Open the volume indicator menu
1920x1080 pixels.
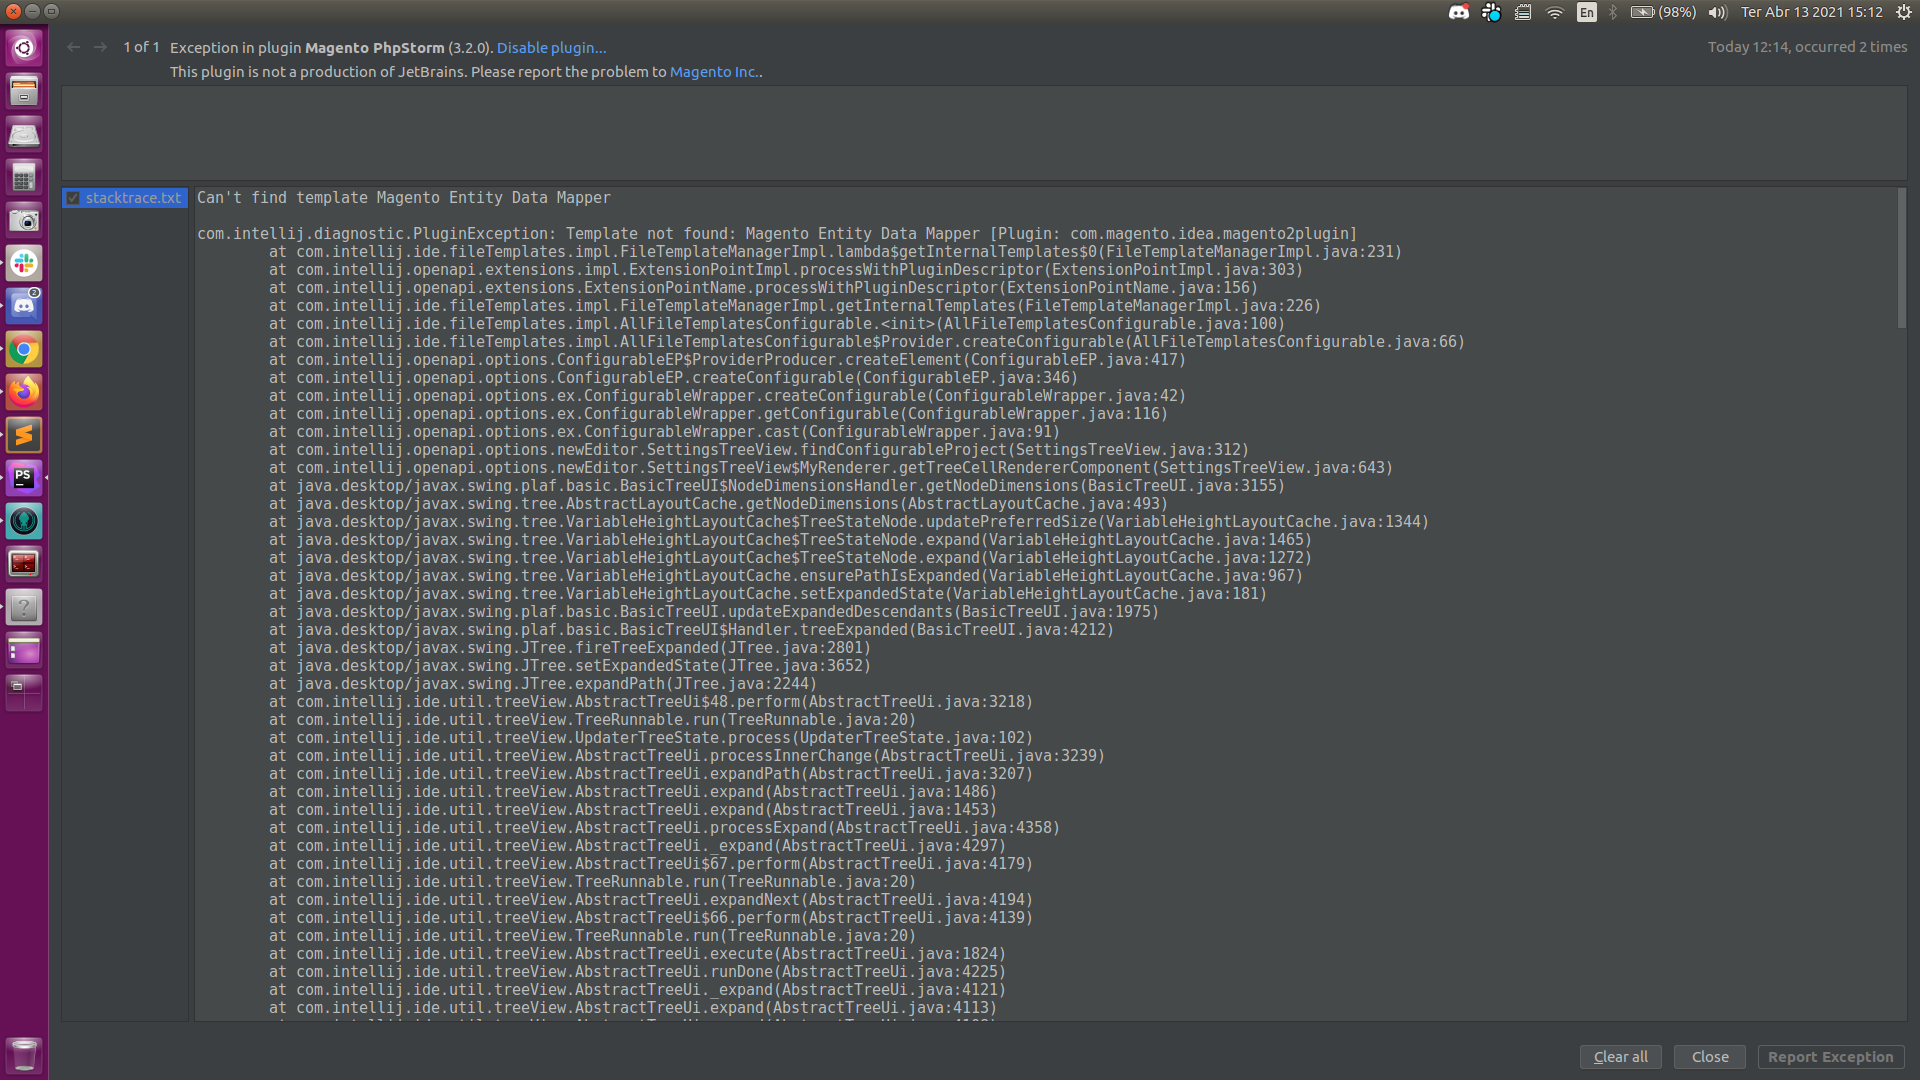click(1717, 12)
